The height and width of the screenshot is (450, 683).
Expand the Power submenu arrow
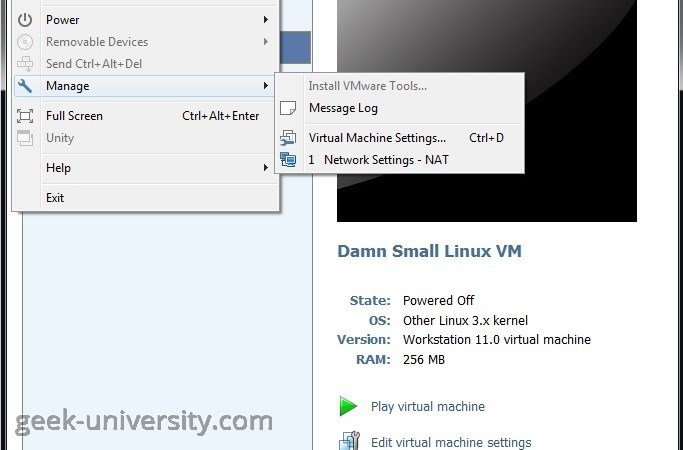[265, 20]
